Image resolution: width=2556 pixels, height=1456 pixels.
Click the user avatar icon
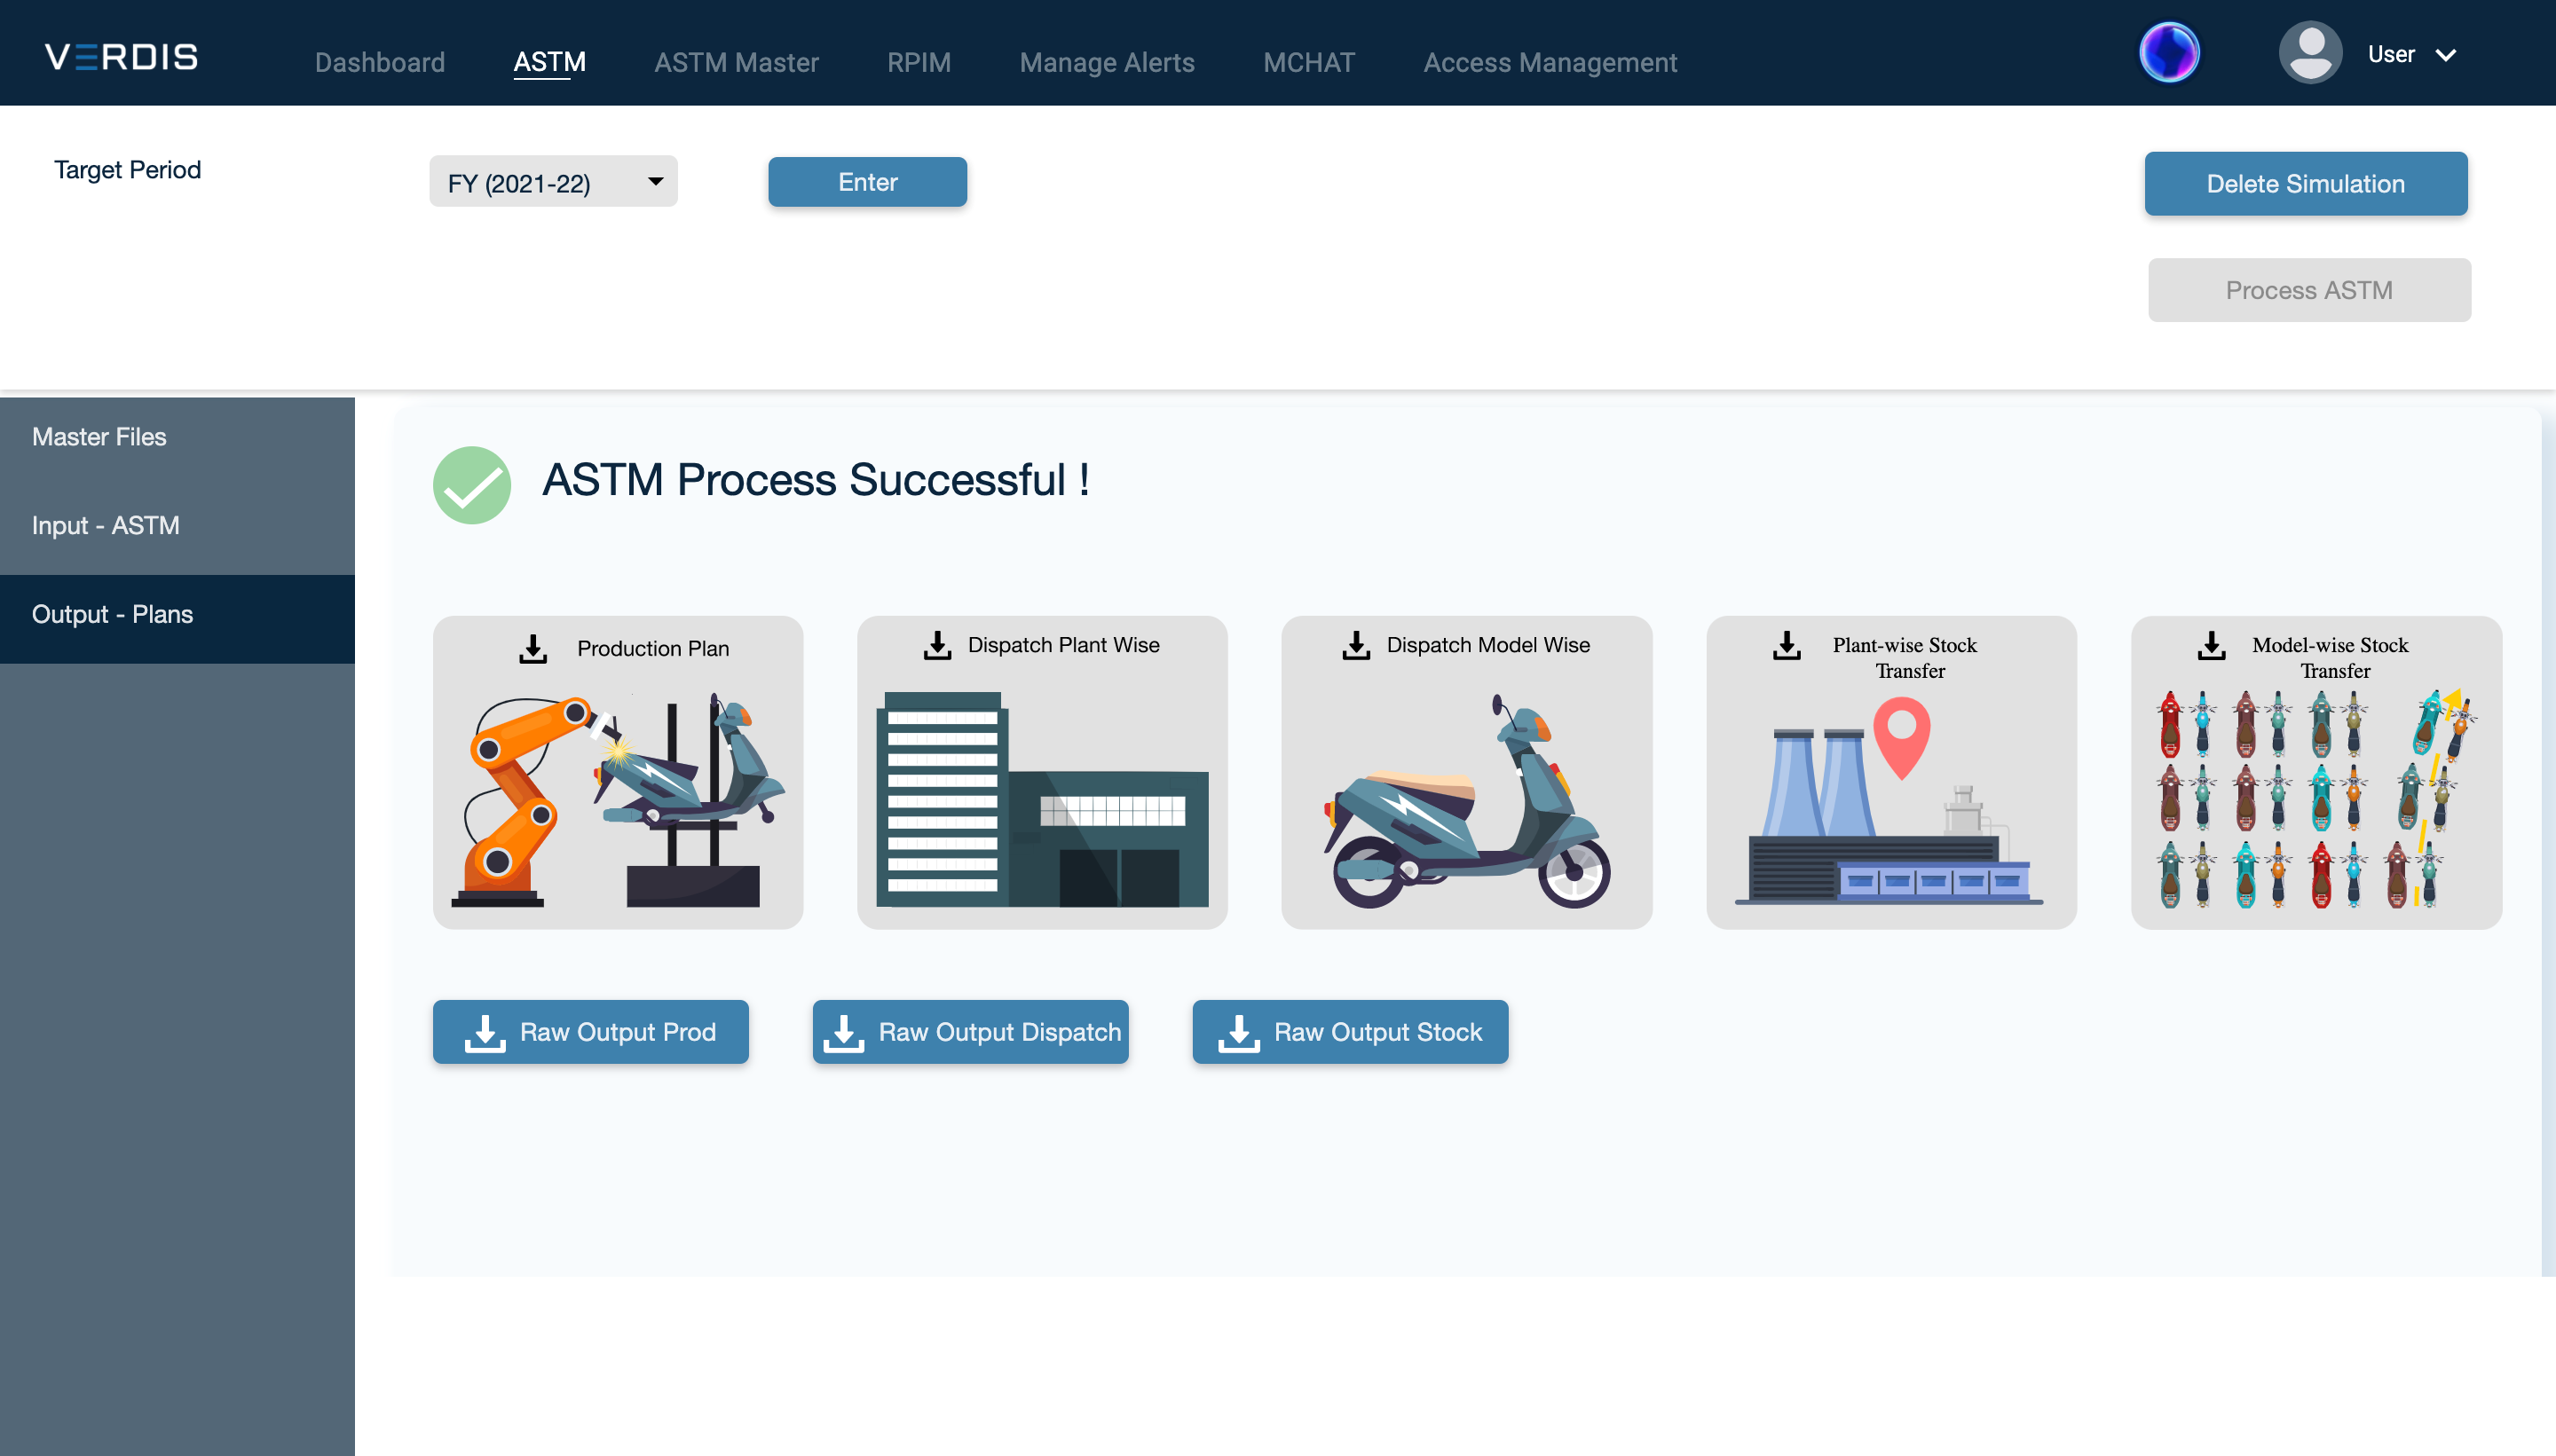click(2310, 53)
